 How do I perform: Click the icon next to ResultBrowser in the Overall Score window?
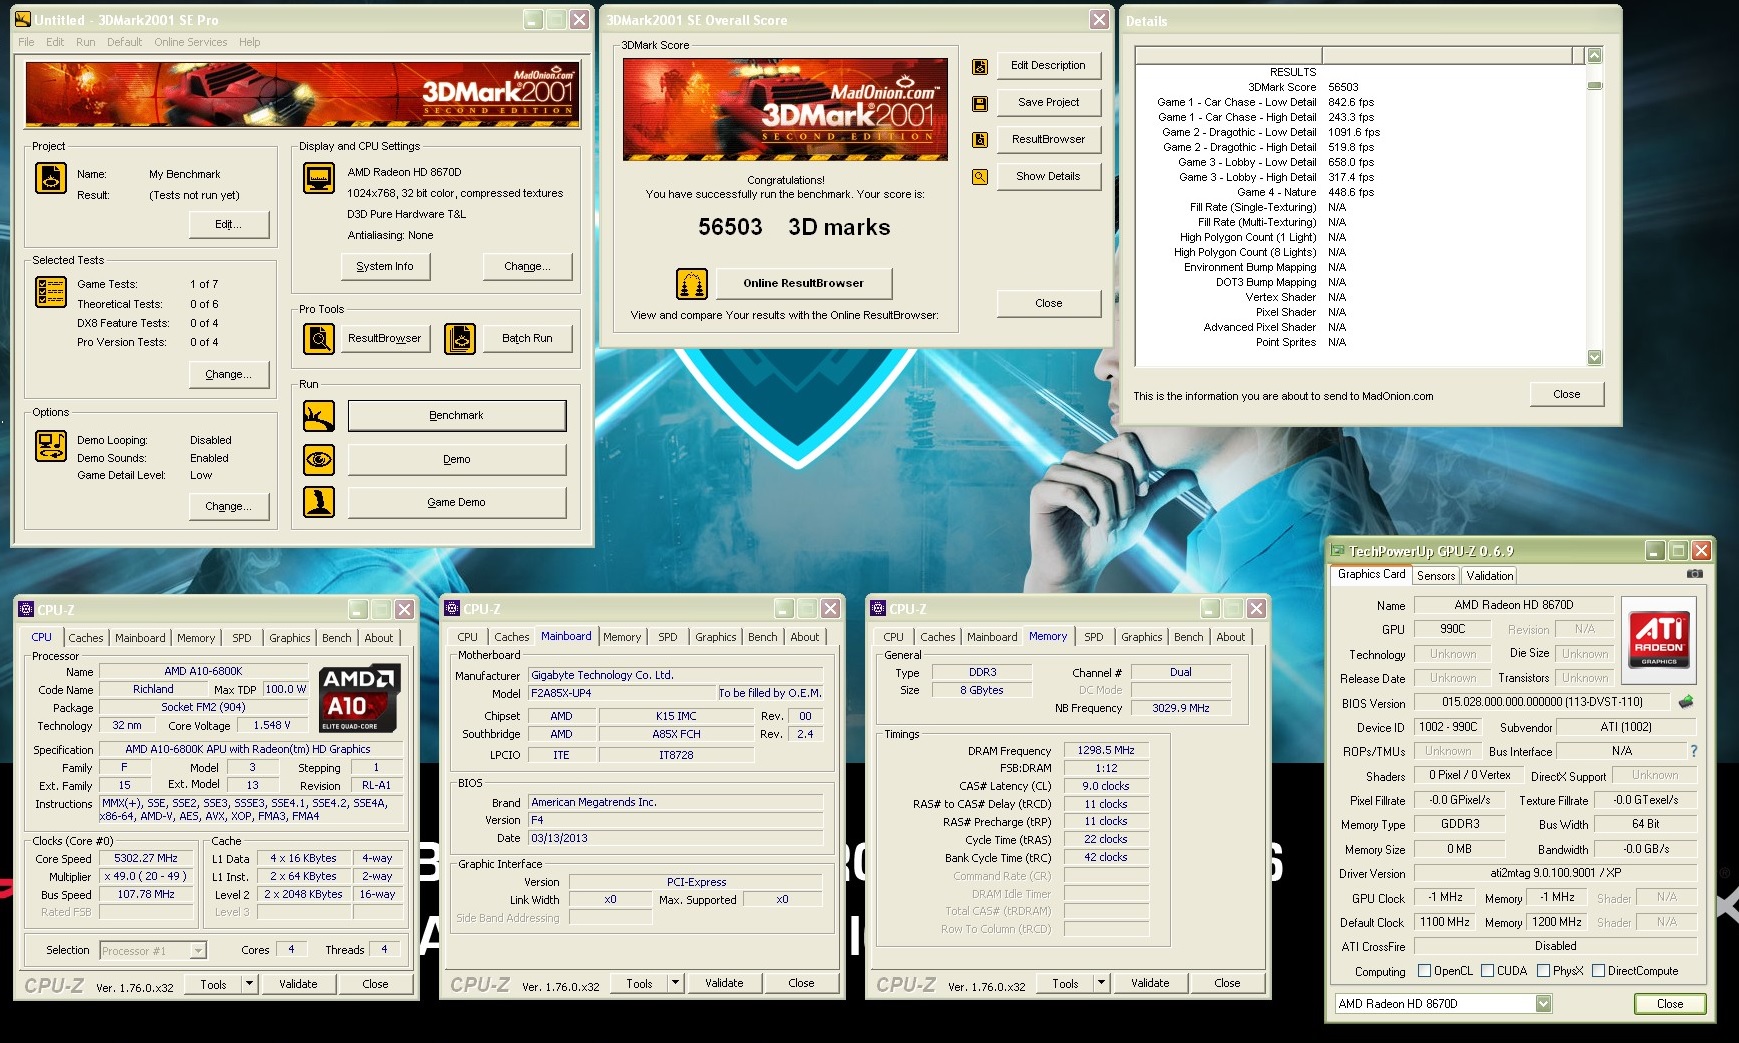980,140
